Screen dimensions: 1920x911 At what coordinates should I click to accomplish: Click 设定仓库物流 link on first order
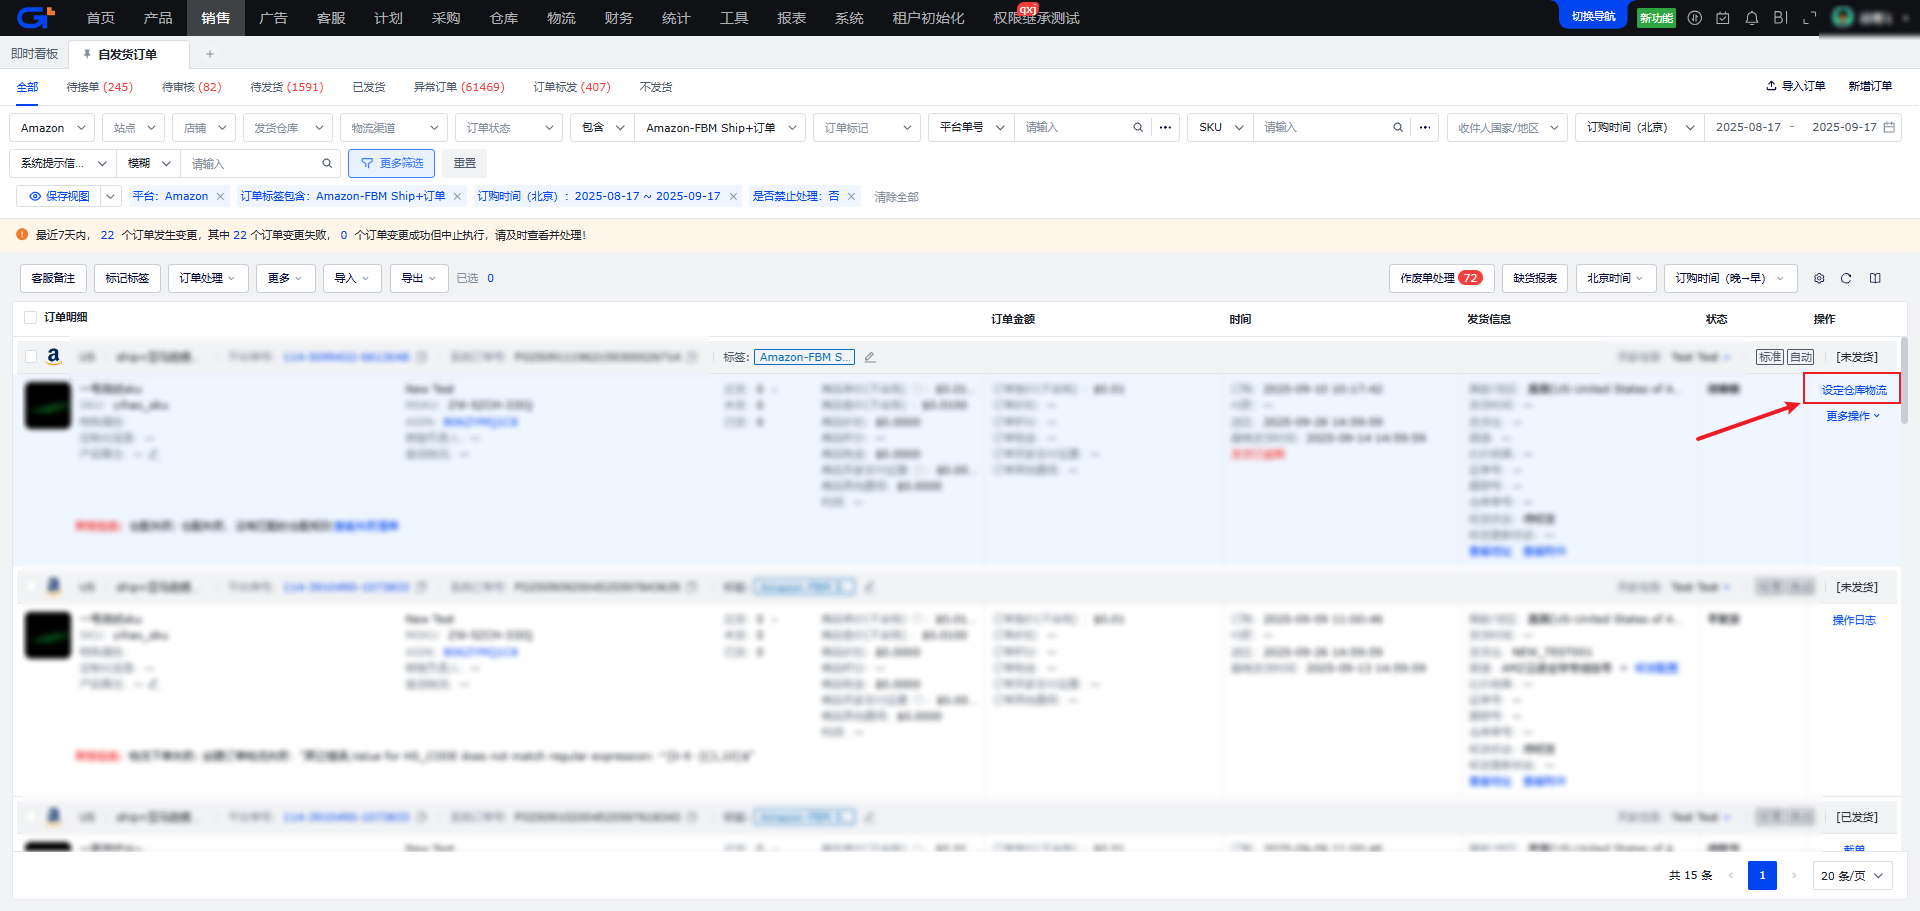[x=1854, y=390]
